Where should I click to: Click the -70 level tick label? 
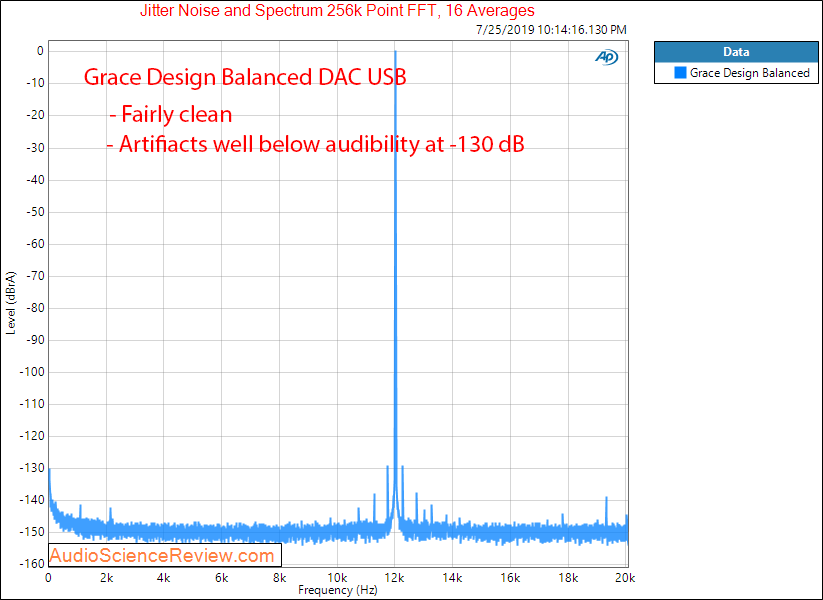coord(34,276)
